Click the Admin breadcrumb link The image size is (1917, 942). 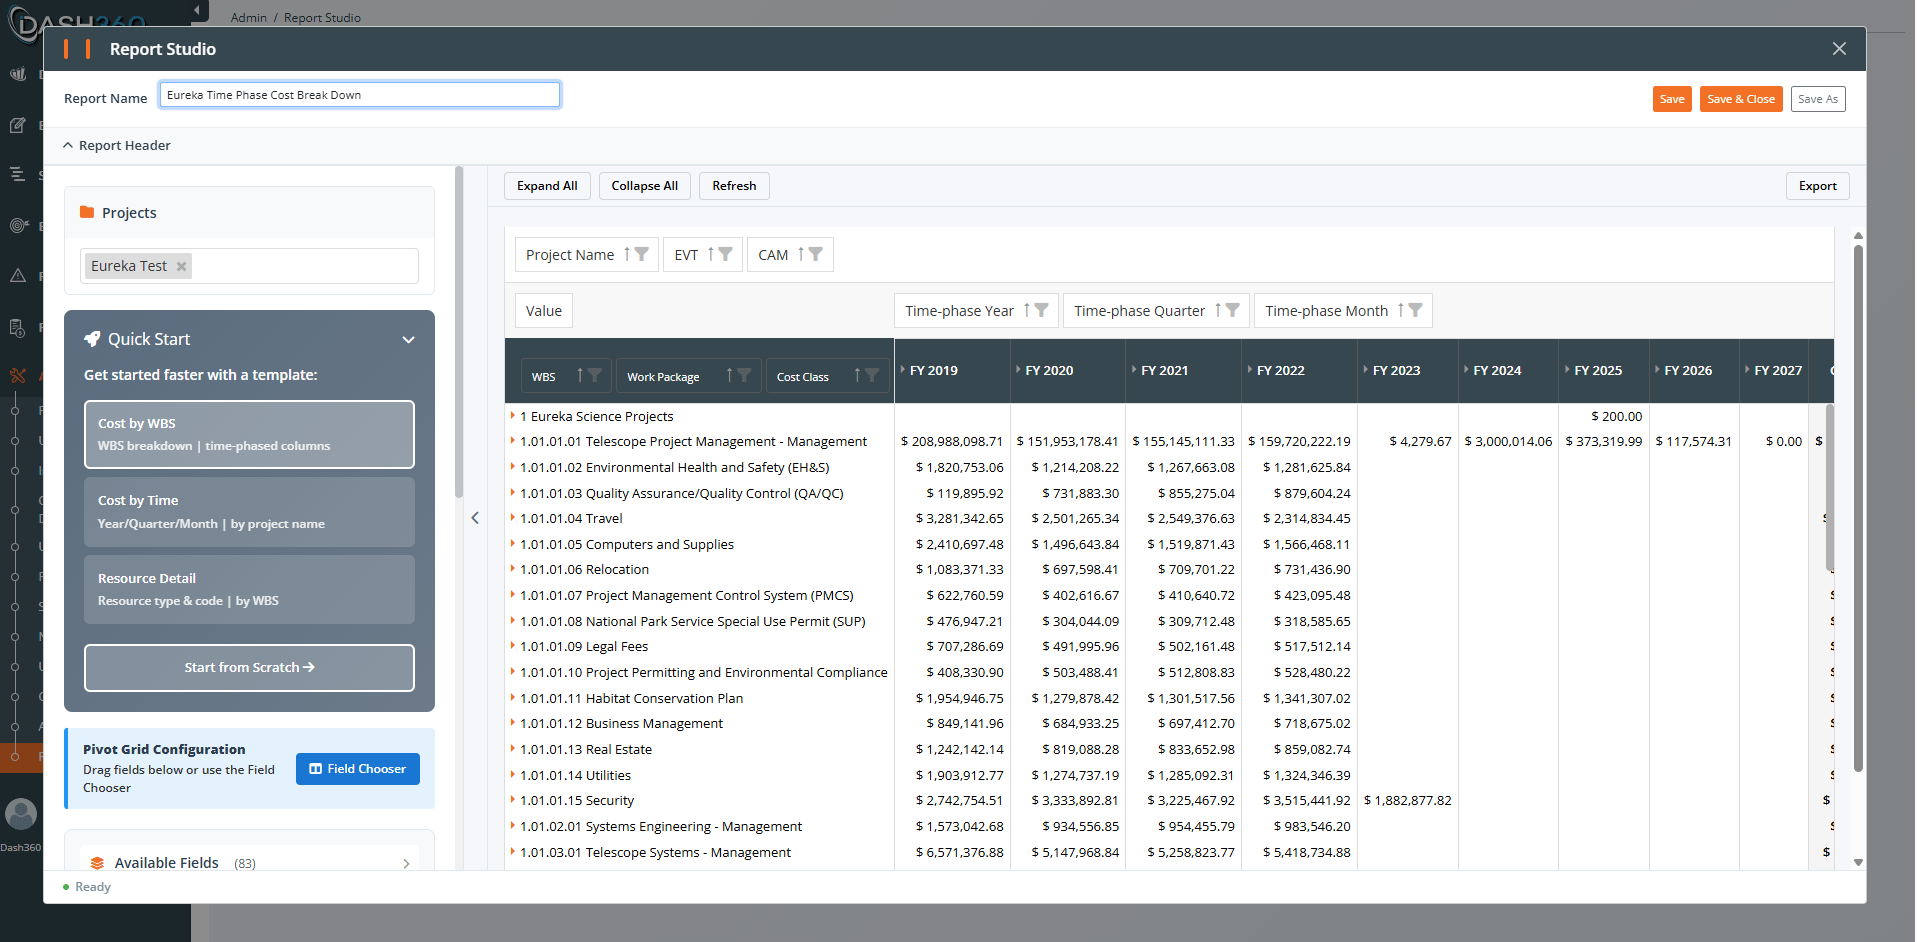point(248,17)
